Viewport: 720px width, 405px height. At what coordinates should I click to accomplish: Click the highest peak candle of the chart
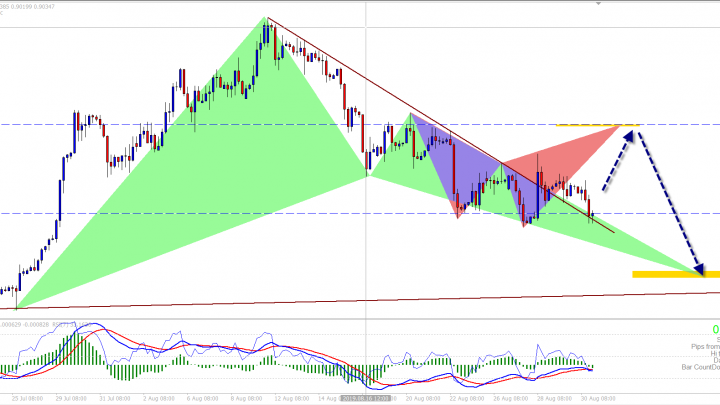pyautogui.click(x=267, y=32)
